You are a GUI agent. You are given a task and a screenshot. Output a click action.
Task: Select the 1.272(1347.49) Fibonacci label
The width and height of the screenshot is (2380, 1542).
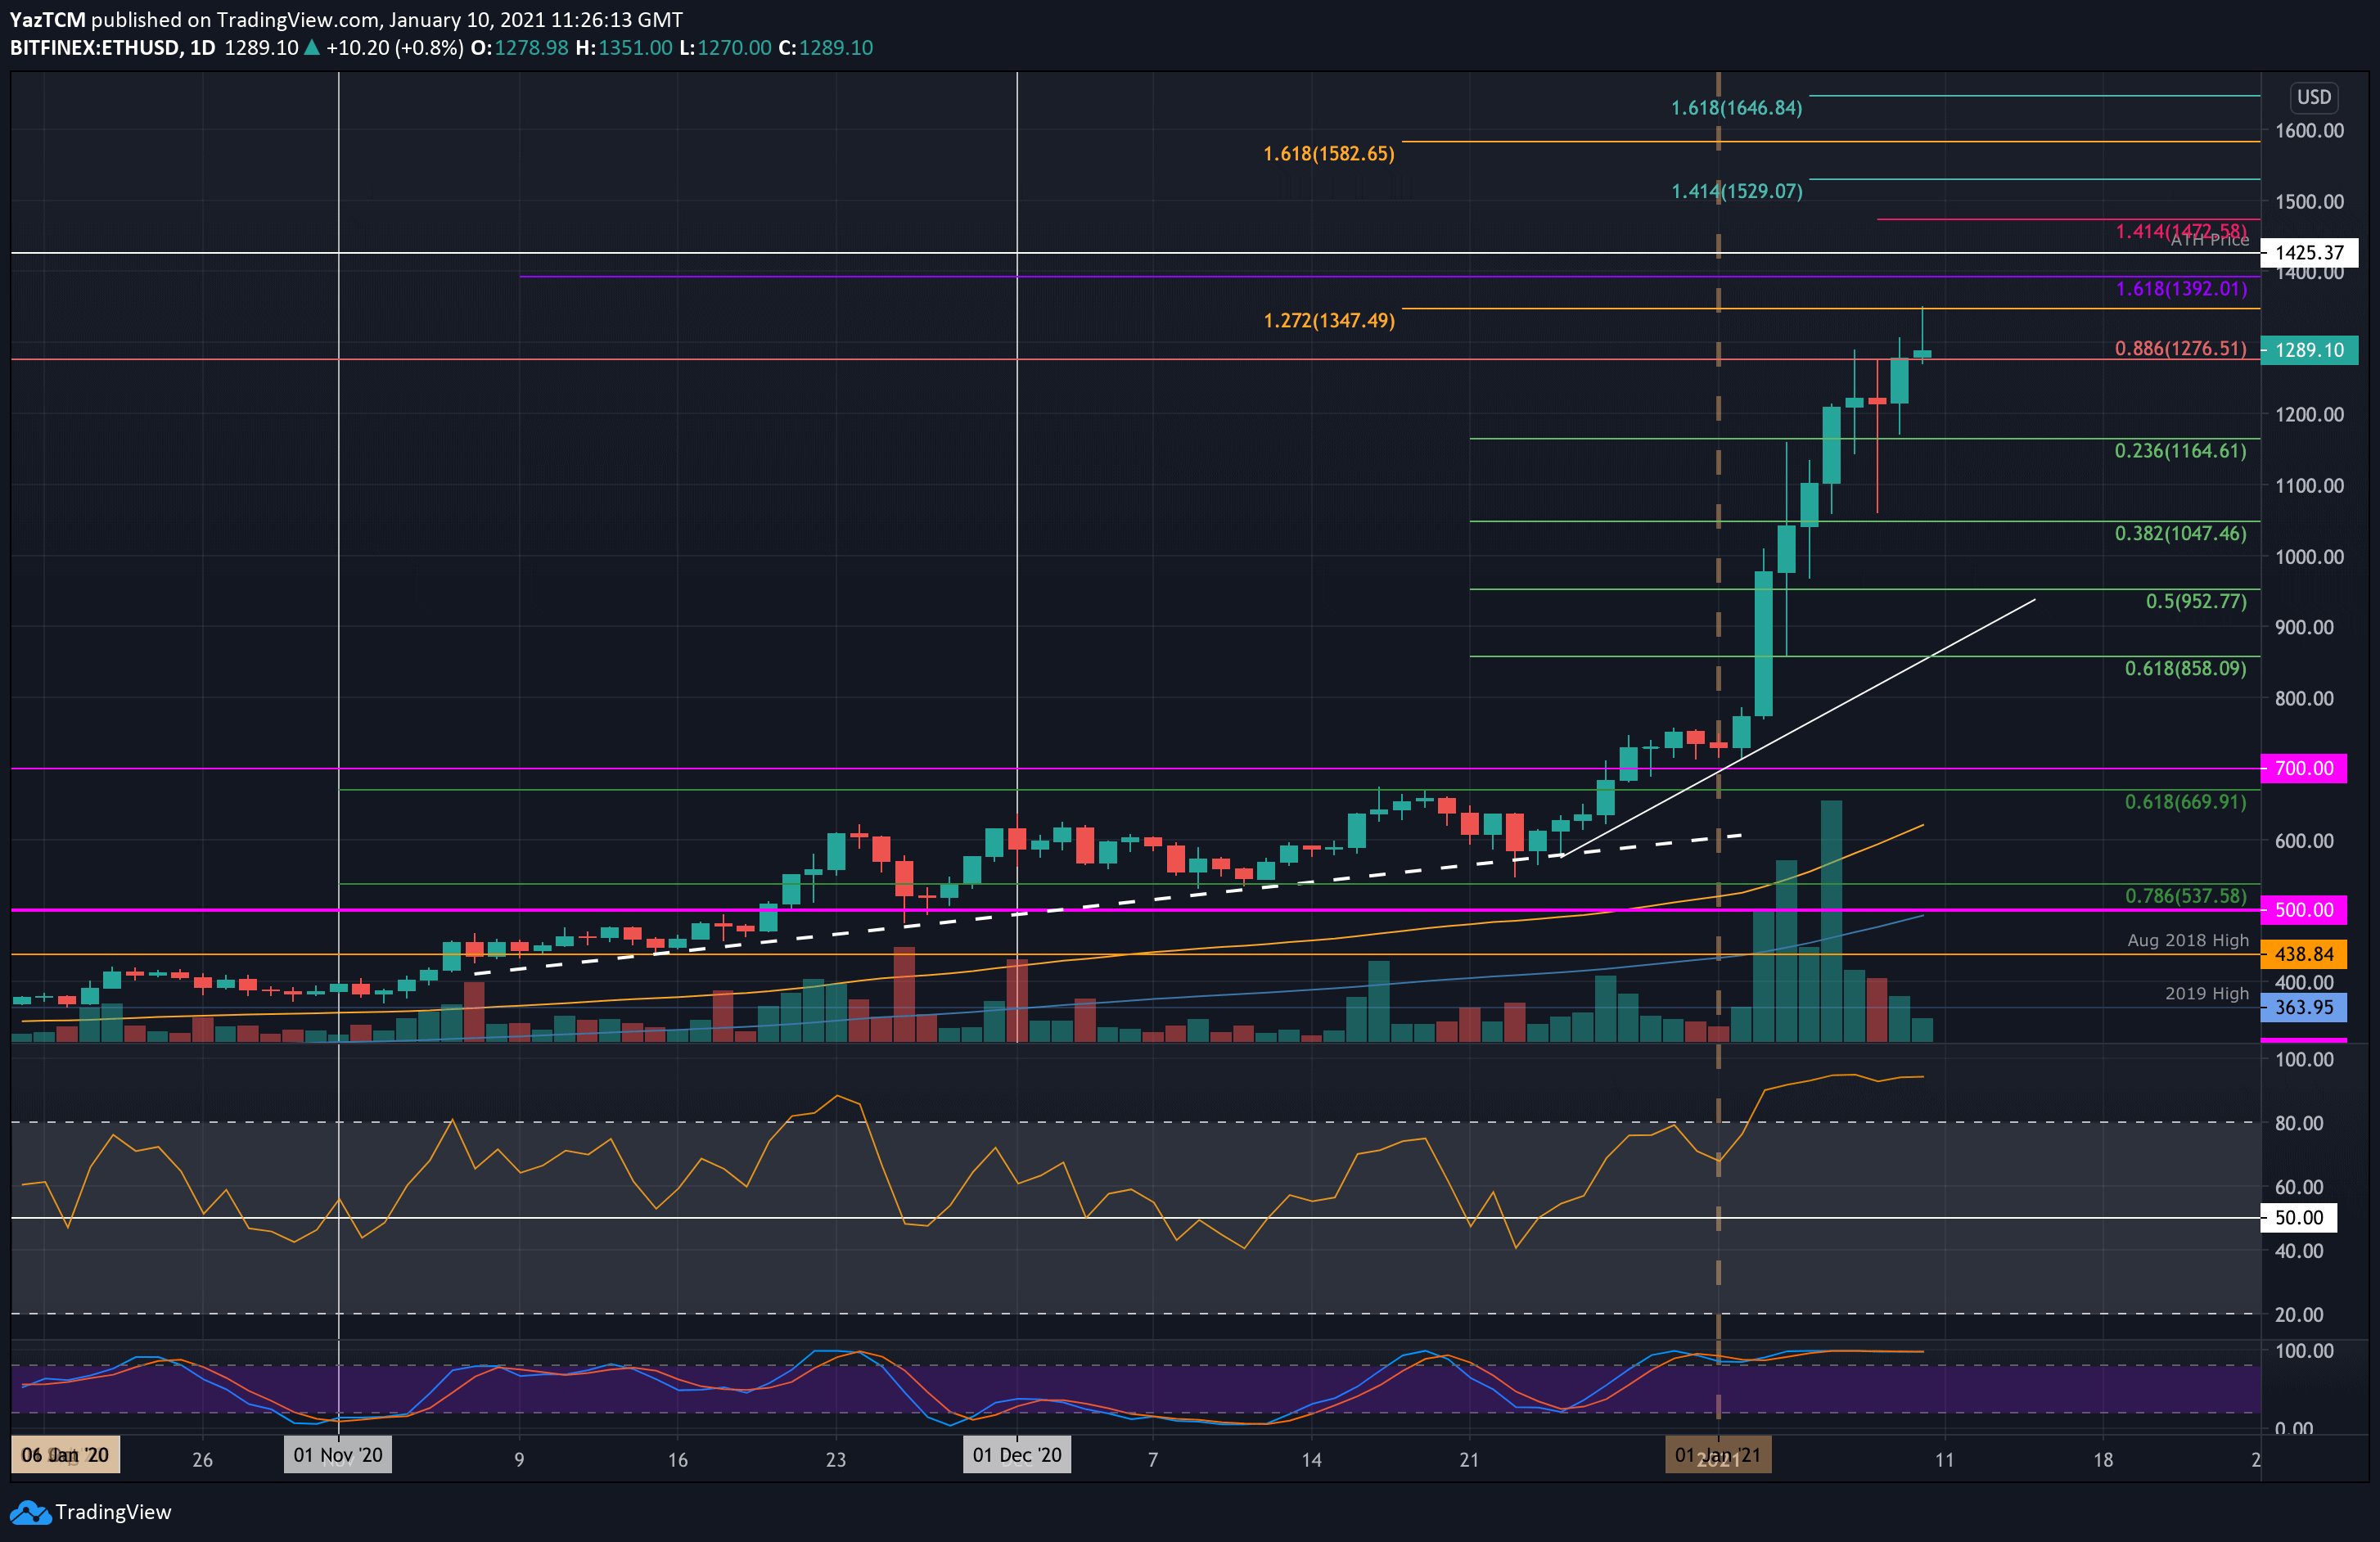coord(1328,321)
